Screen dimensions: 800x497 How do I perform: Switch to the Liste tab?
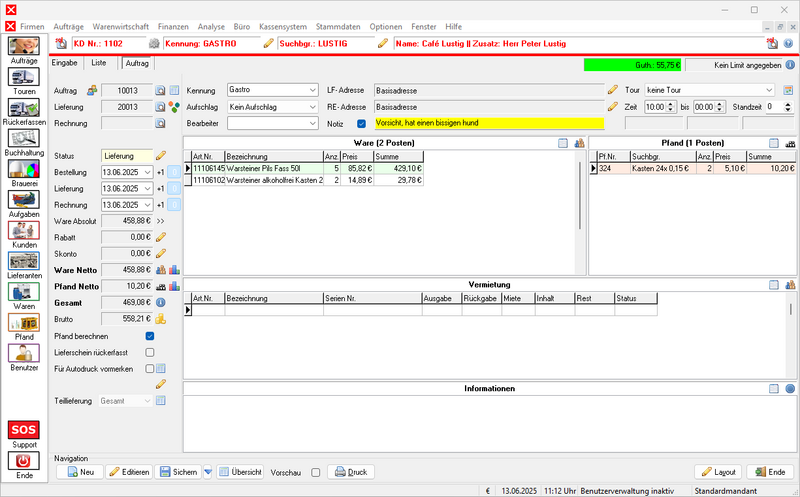coord(99,63)
